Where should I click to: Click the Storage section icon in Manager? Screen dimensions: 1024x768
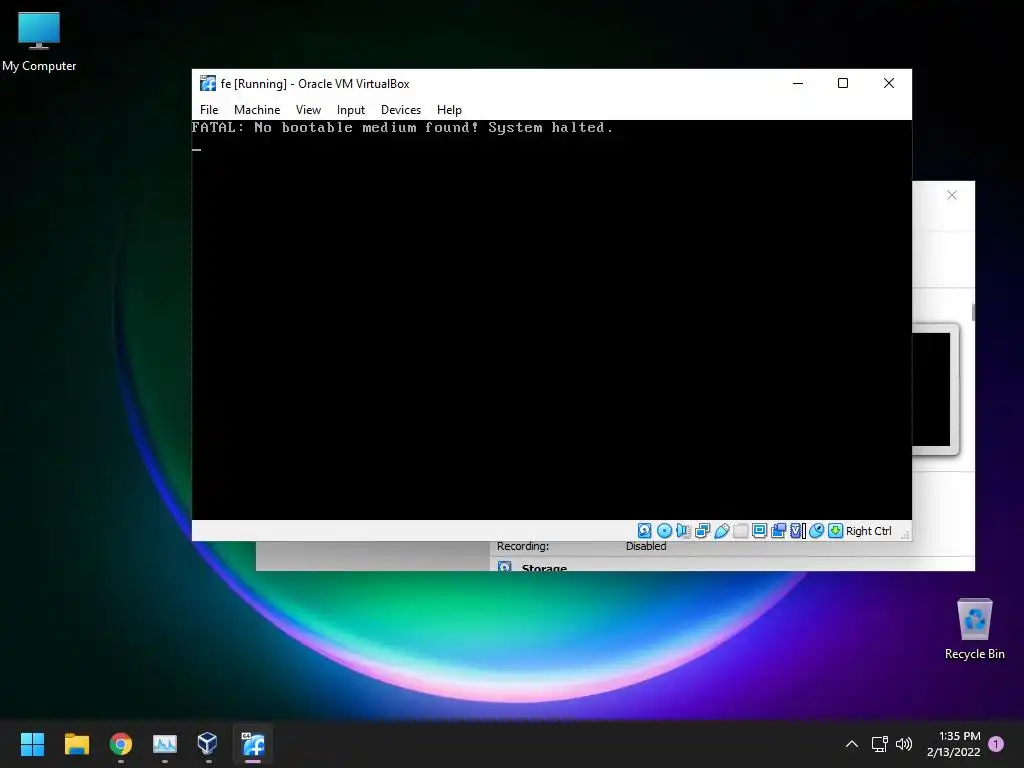pyautogui.click(x=505, y=567)
